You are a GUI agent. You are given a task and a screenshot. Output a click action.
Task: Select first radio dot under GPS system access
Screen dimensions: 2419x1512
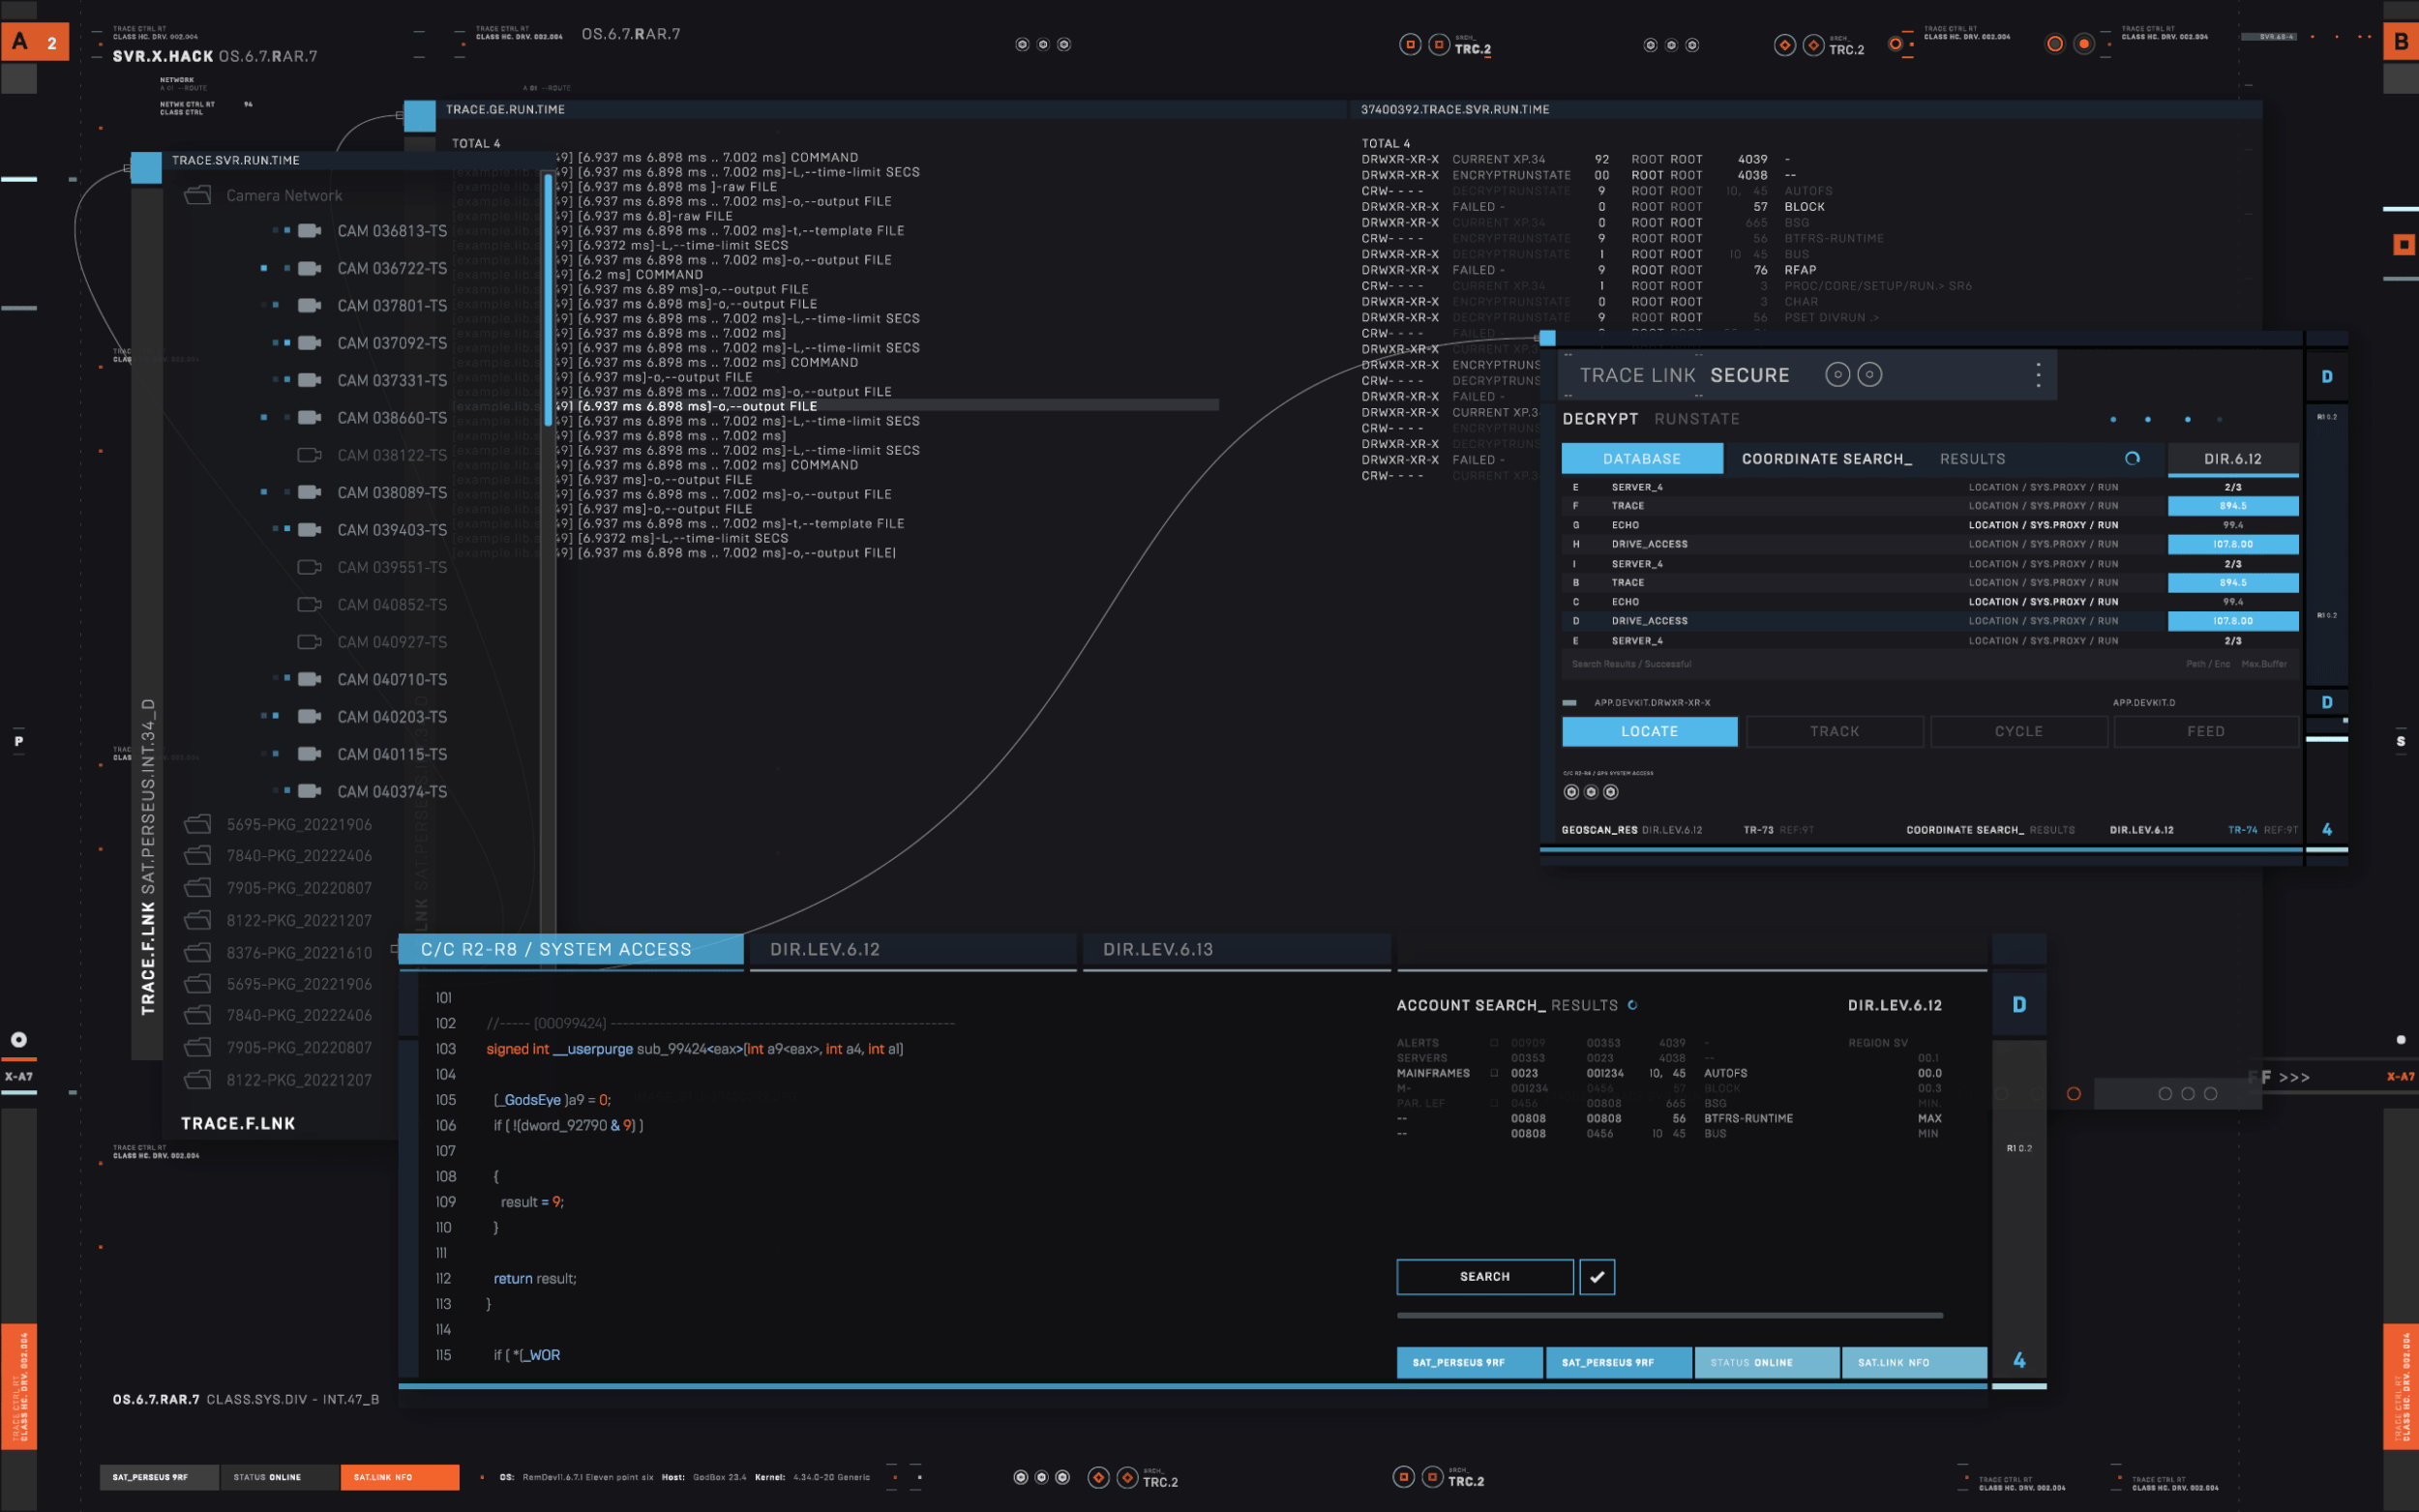pyautogui.click(x=1571, y=792)
